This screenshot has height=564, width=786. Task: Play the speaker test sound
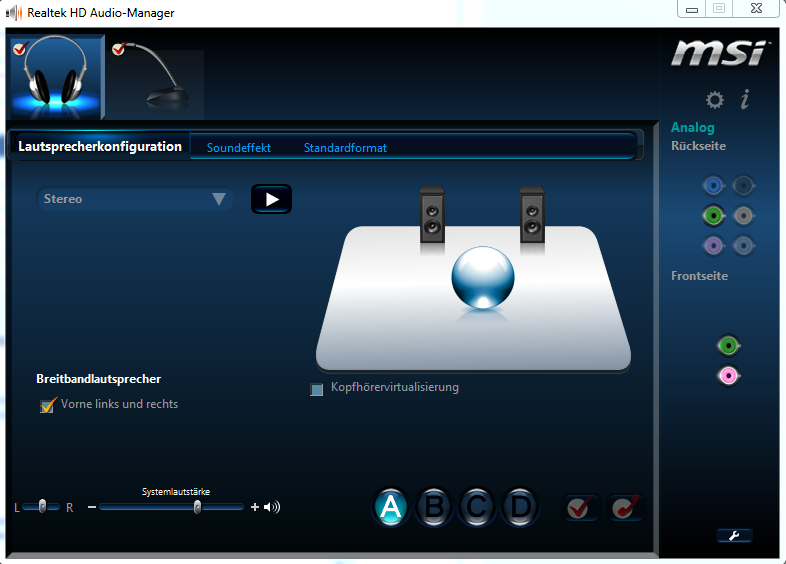271,199
